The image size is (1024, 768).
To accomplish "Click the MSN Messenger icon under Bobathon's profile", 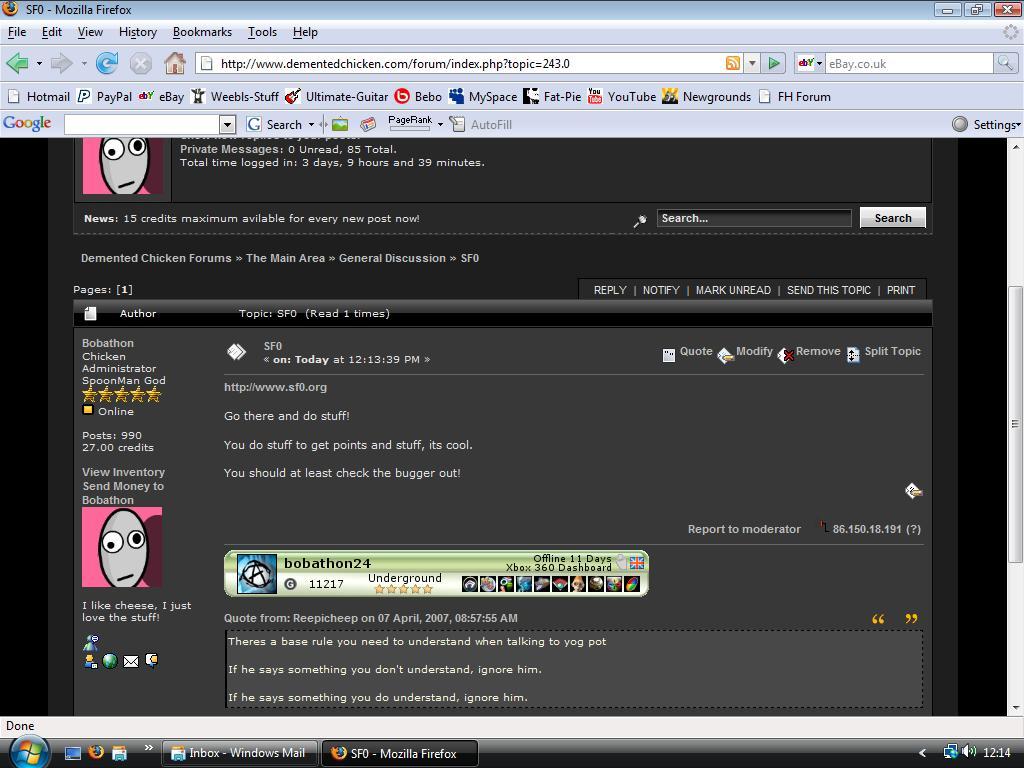I will pos(90,642).
